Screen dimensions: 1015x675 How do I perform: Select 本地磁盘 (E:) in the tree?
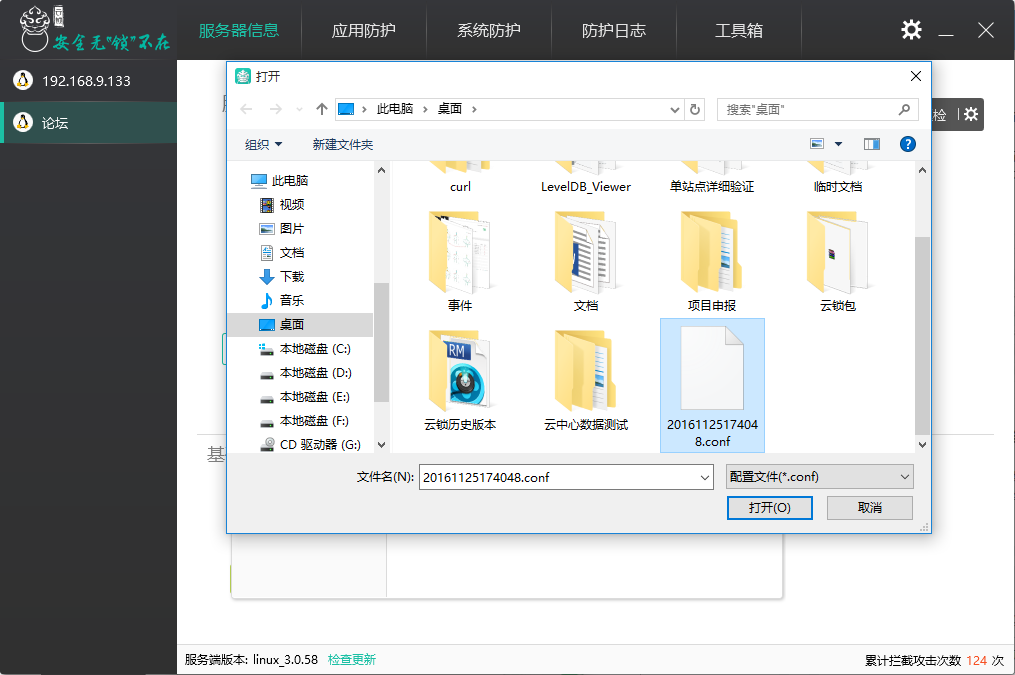click(x=304, y=397)
